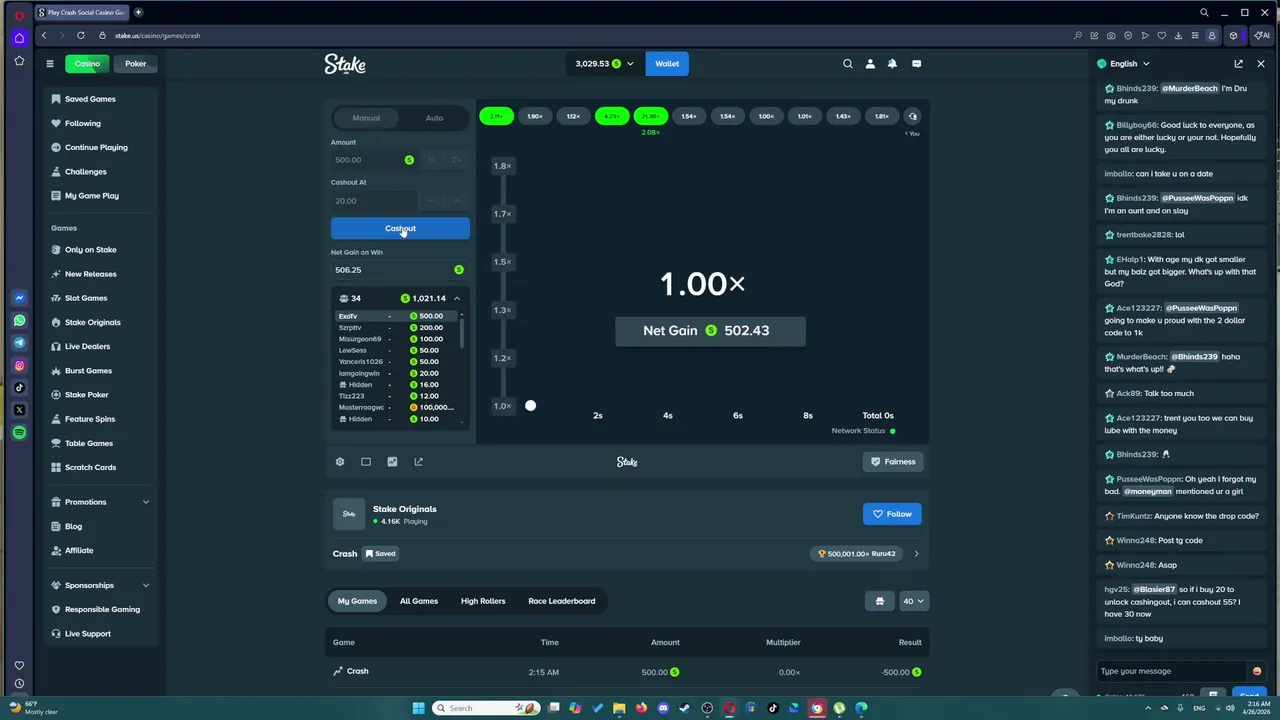Collapse the players bet list
Image resolution: width=1280 pixels, height=720 pixels.
click(x=457, y=298)
